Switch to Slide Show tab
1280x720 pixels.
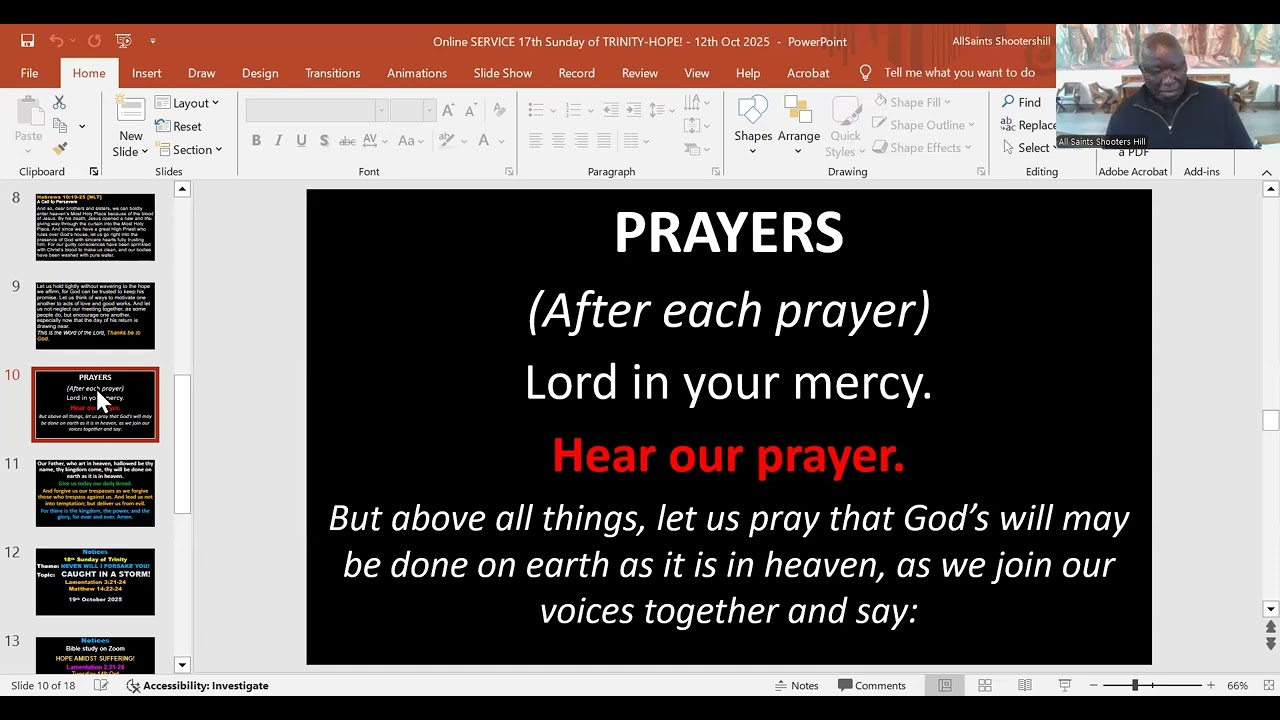point(503,73)
